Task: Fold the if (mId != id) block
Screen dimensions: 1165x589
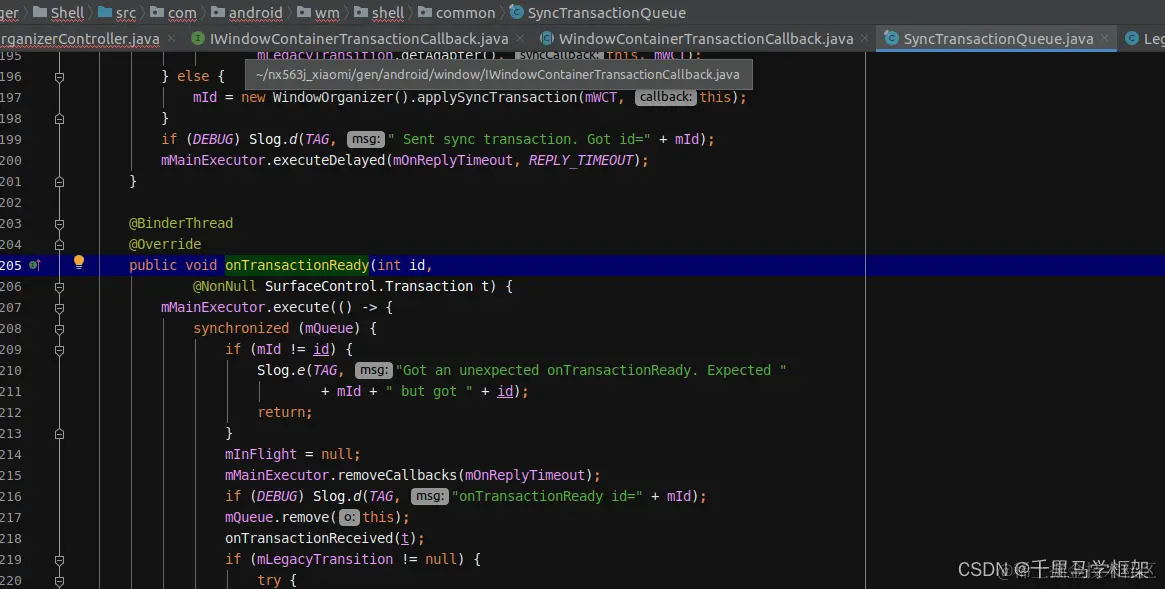Action: [x=59, y=350]
